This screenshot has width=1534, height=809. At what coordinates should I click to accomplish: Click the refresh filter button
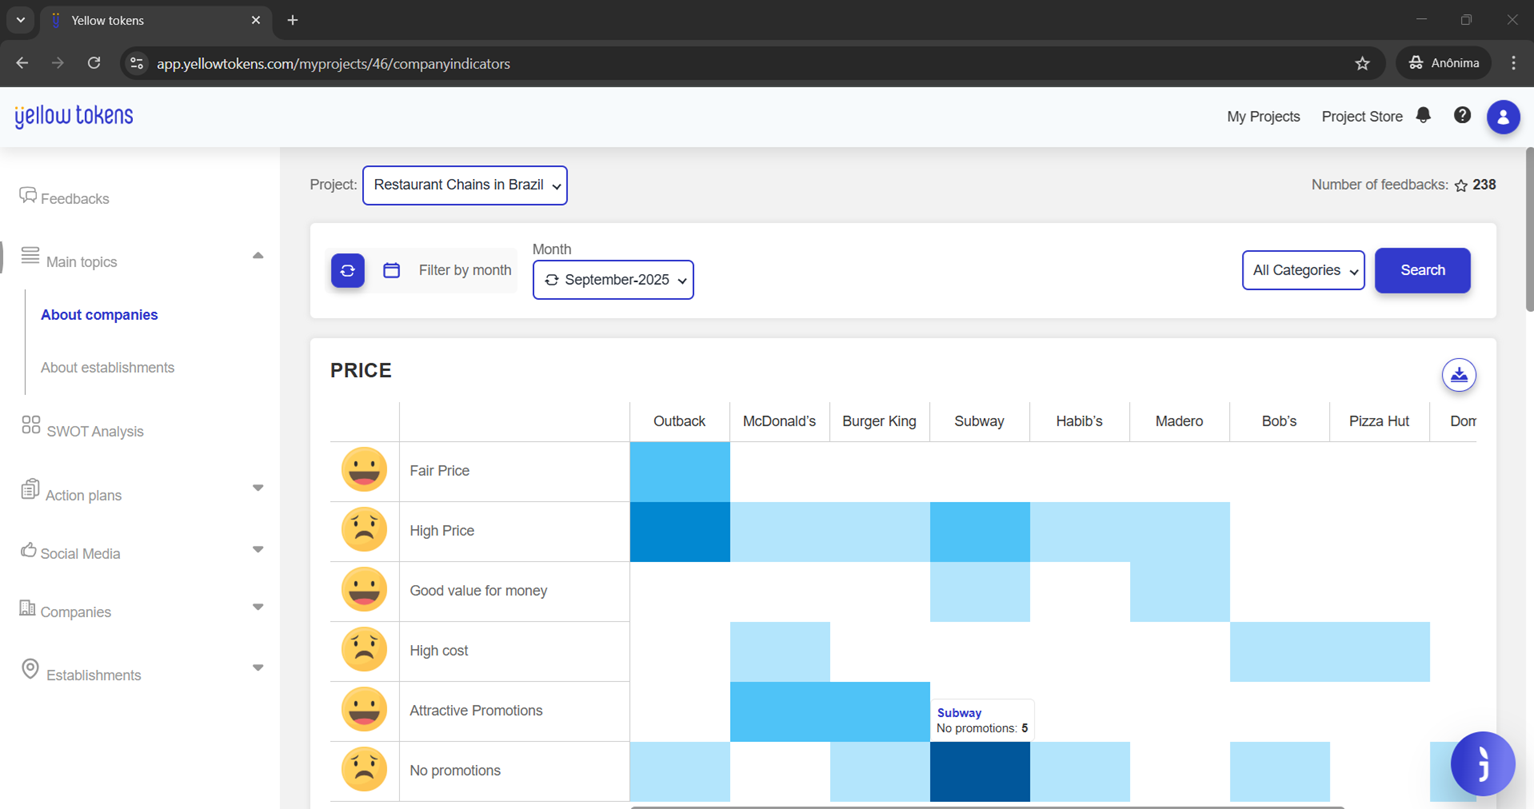[x=348, y=270]
